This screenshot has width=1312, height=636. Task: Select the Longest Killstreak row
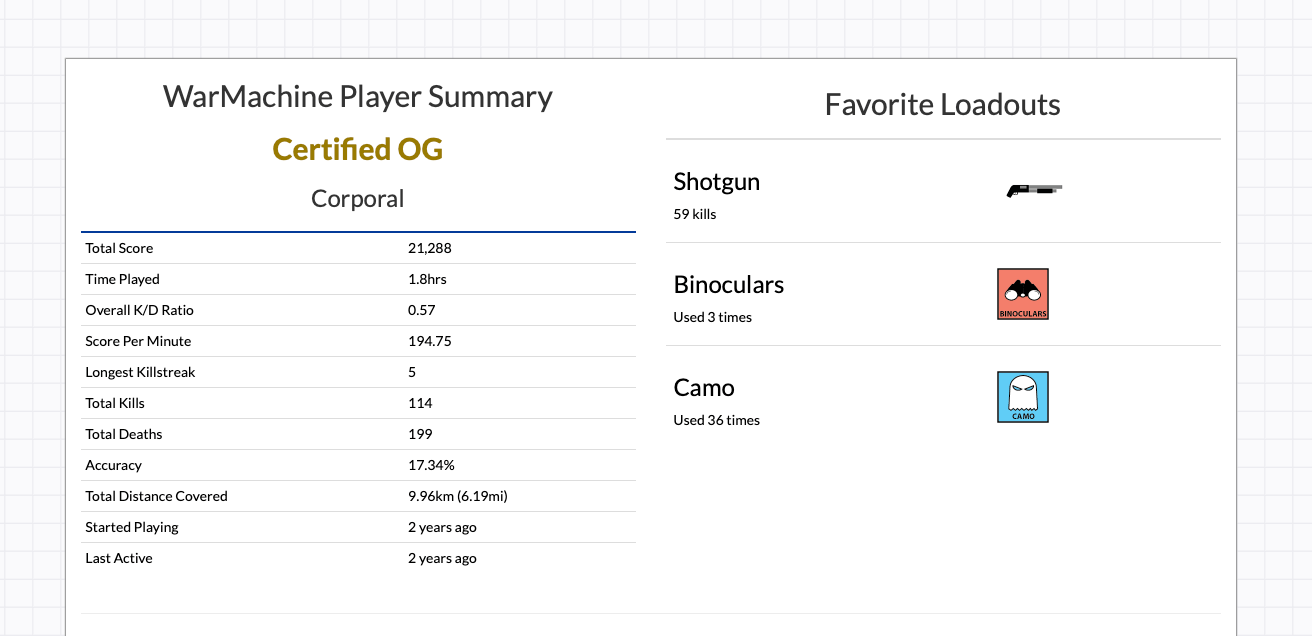[358, 372]
